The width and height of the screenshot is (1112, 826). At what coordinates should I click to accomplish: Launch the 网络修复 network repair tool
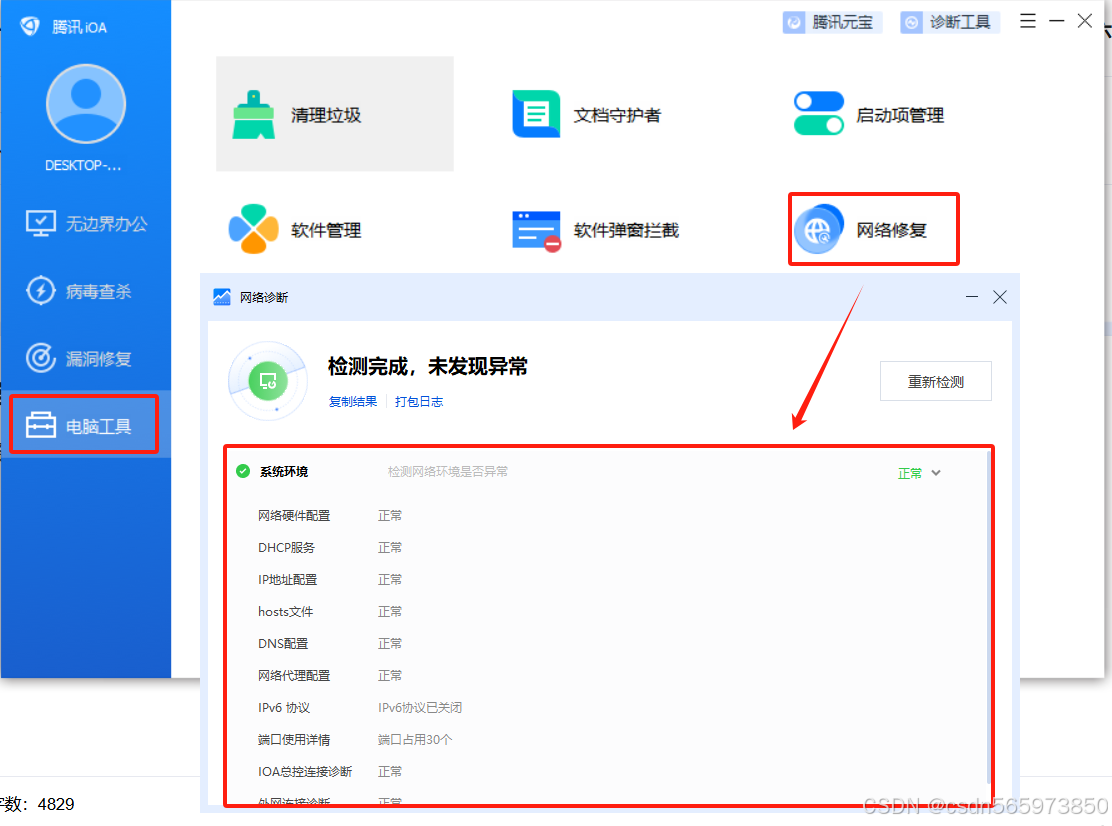(x=871, y=228)
